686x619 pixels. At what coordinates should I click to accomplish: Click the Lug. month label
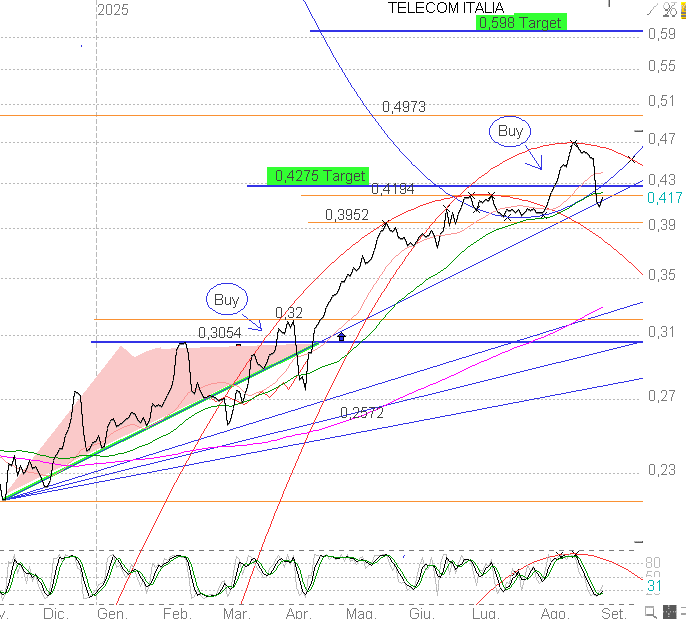(486, 613)
